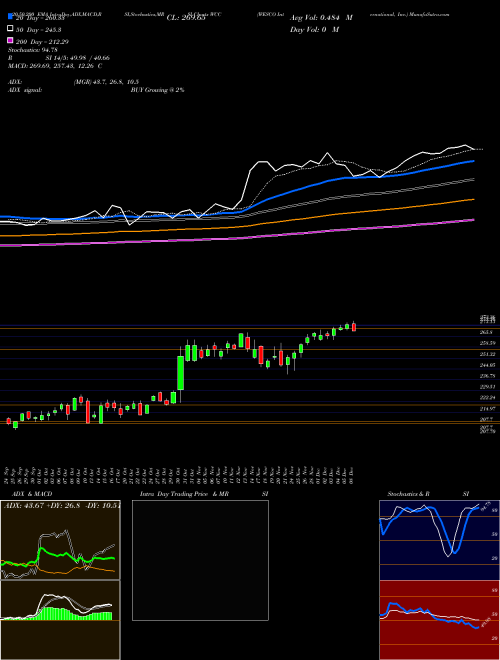This screenshot has width=500, height=660.
Task: Open the MACD histogram chart panel
Action: tap(60, 620)
